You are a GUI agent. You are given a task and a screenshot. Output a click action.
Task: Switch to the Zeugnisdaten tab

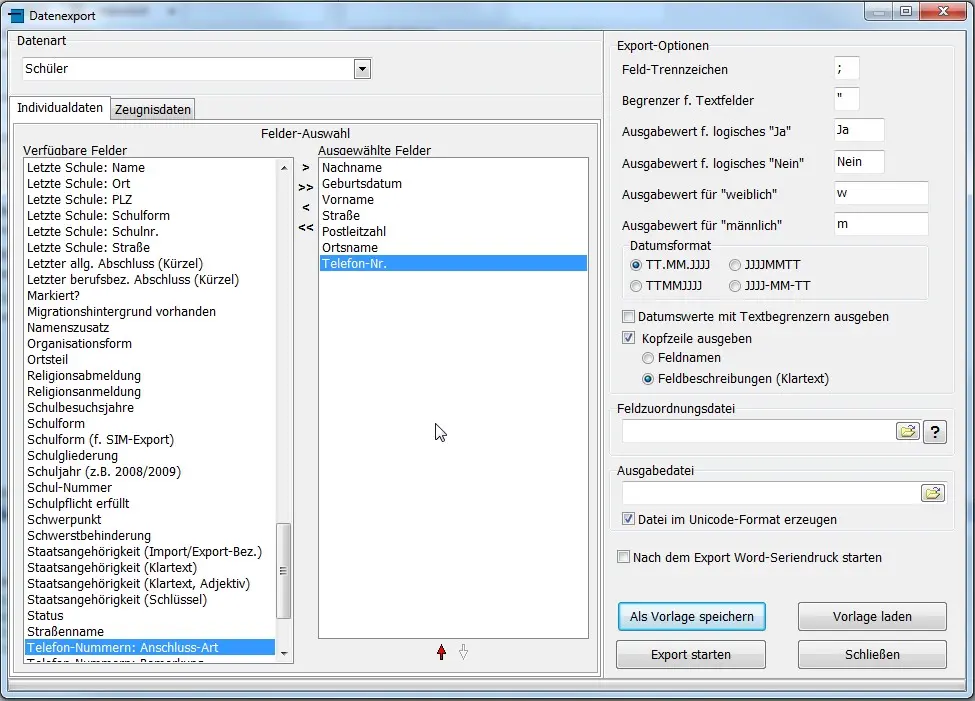click(152, 109)
